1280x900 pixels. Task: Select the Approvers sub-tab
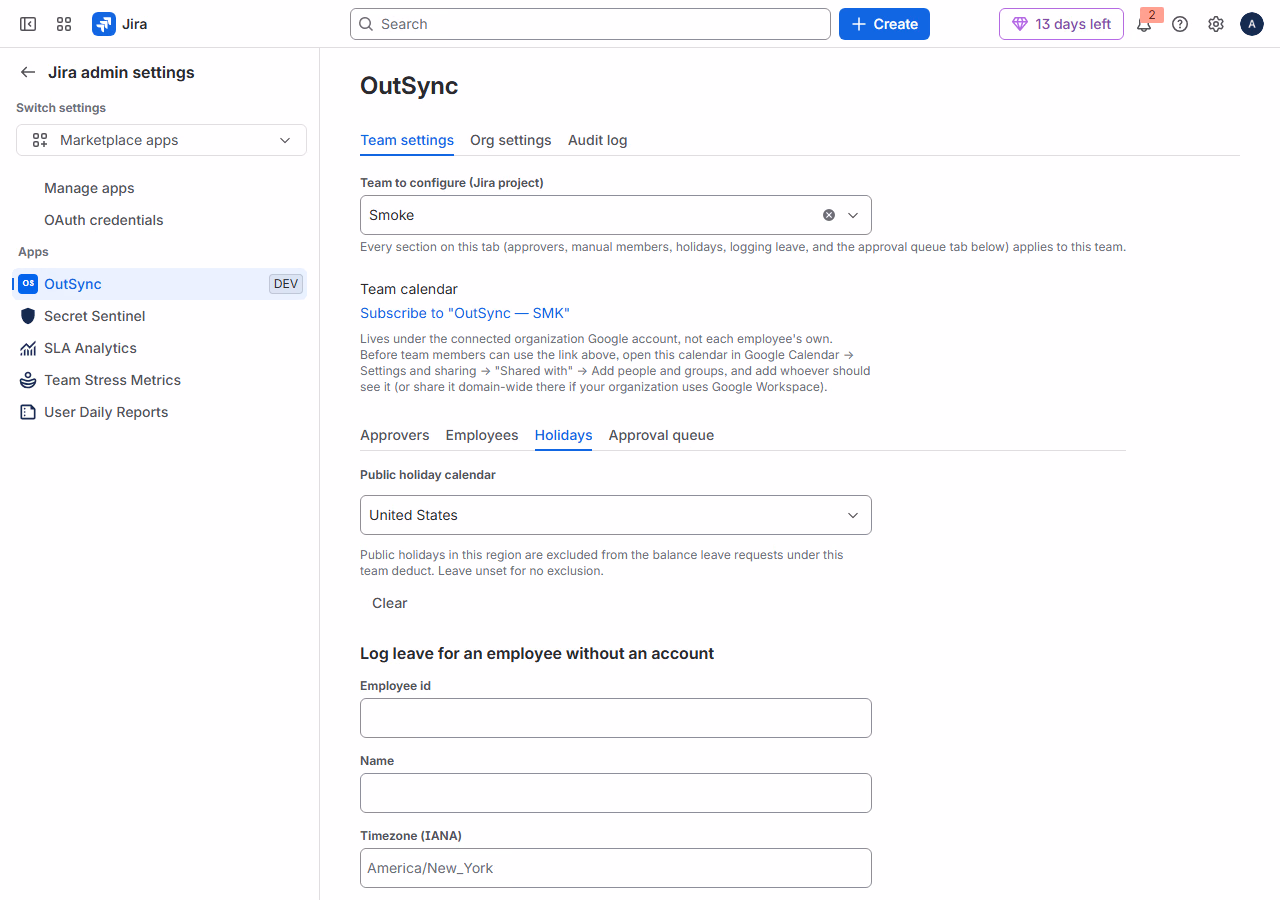(x=395, y=435)
